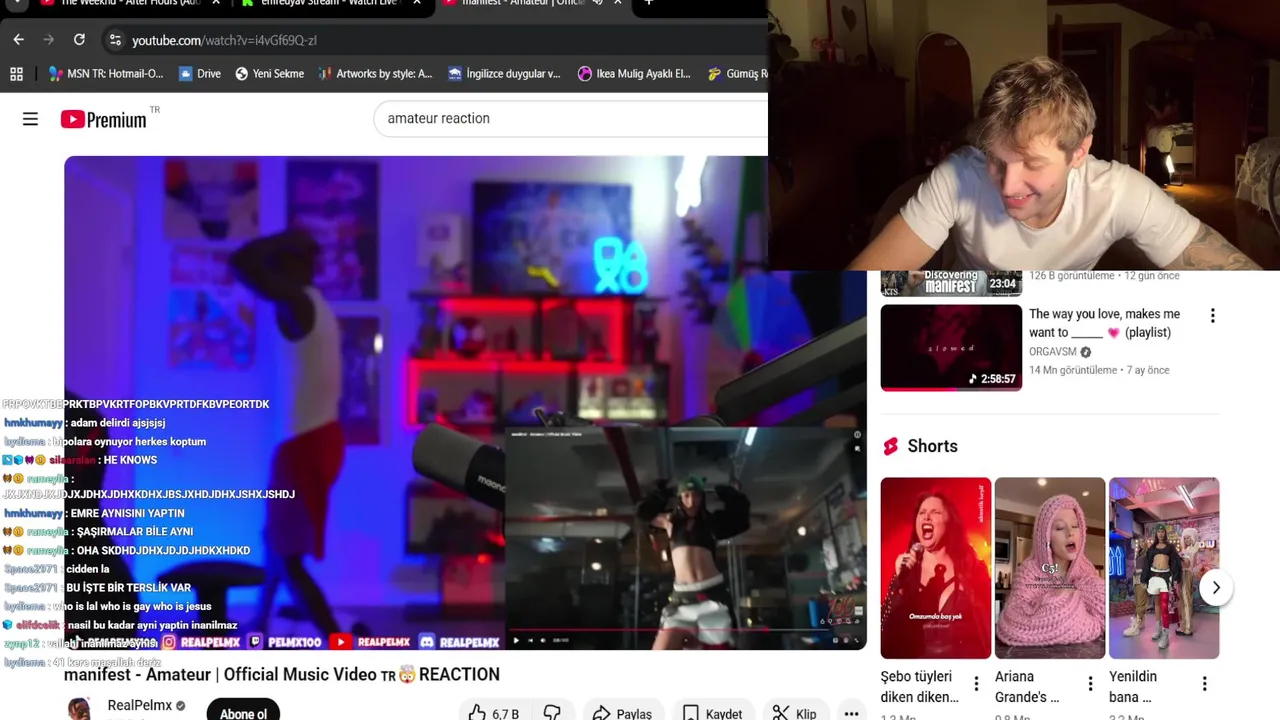1280x720 pixels.
Task: Open a new browser tab
Action: point(649,3)
